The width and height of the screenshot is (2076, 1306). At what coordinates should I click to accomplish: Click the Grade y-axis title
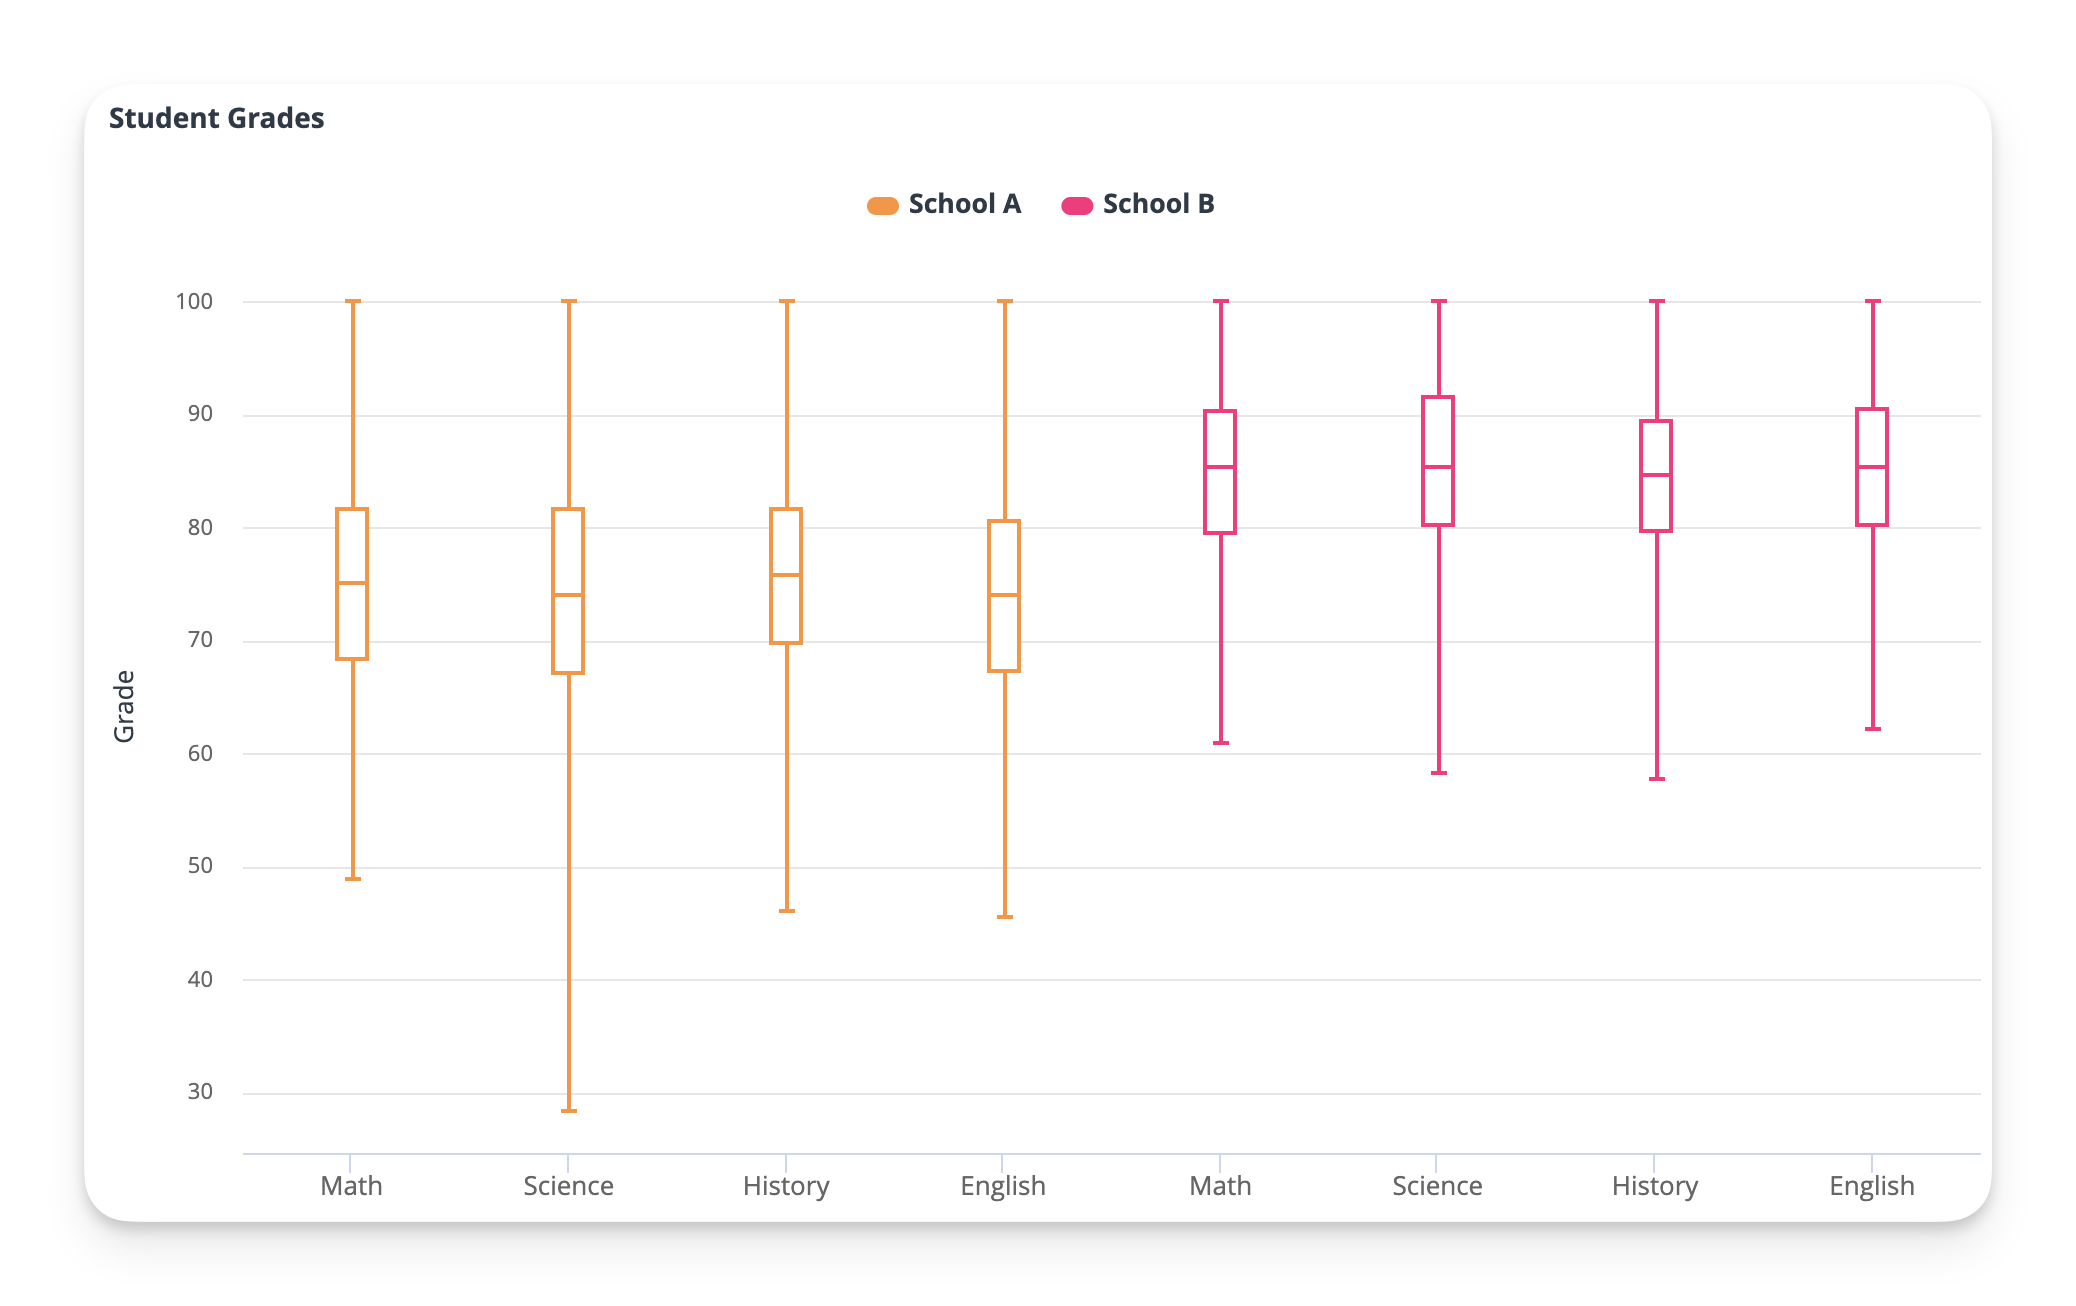(x=124, y=706)
